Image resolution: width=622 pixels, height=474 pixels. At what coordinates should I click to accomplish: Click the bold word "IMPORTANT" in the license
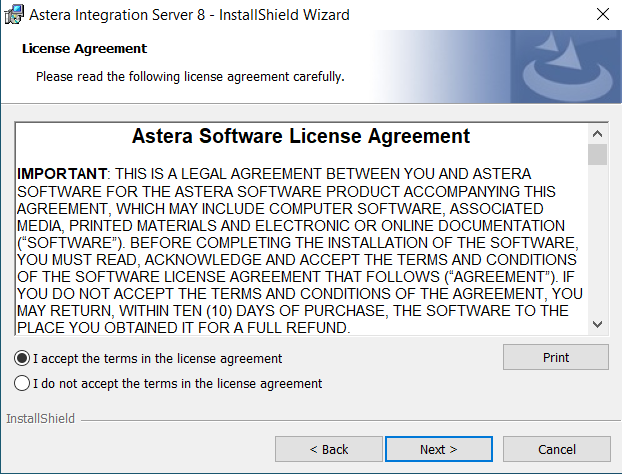62,174
